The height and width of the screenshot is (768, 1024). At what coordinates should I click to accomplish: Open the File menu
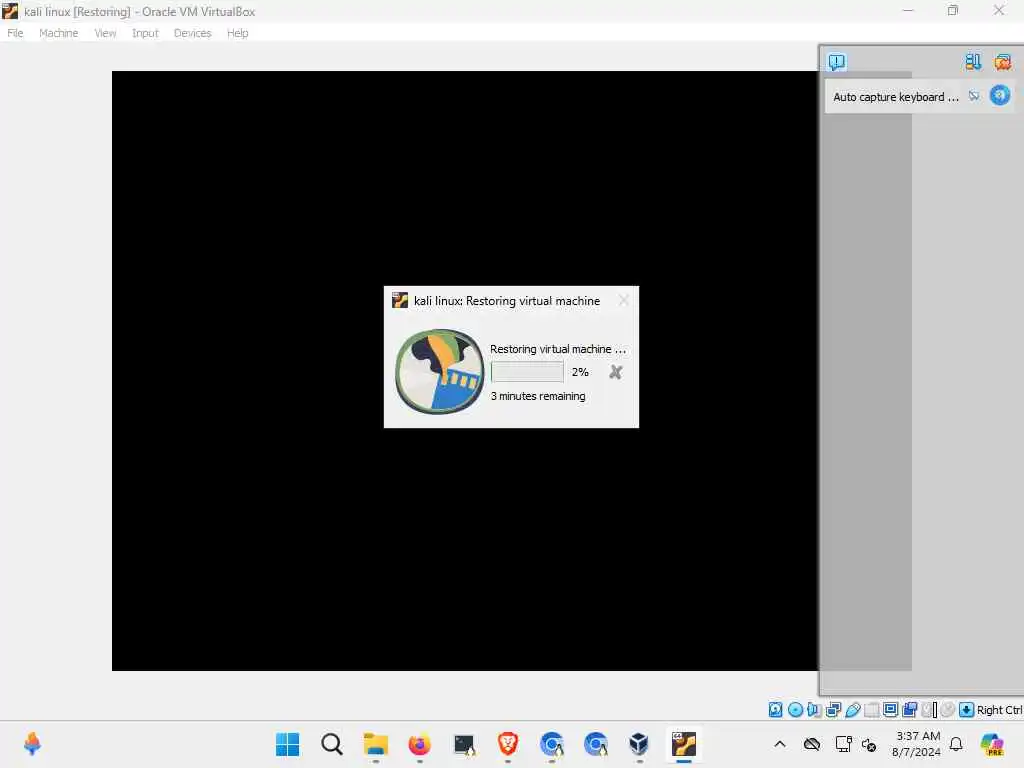pos(15,33)
